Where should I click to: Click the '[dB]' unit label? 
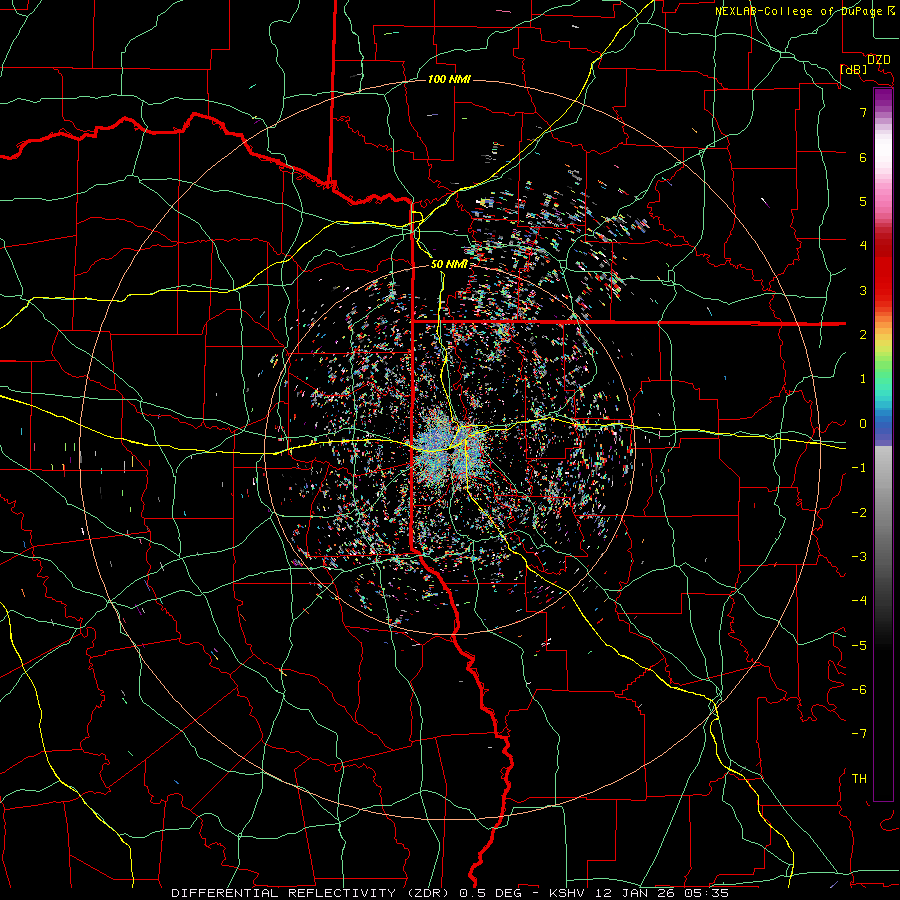(853, 69)
